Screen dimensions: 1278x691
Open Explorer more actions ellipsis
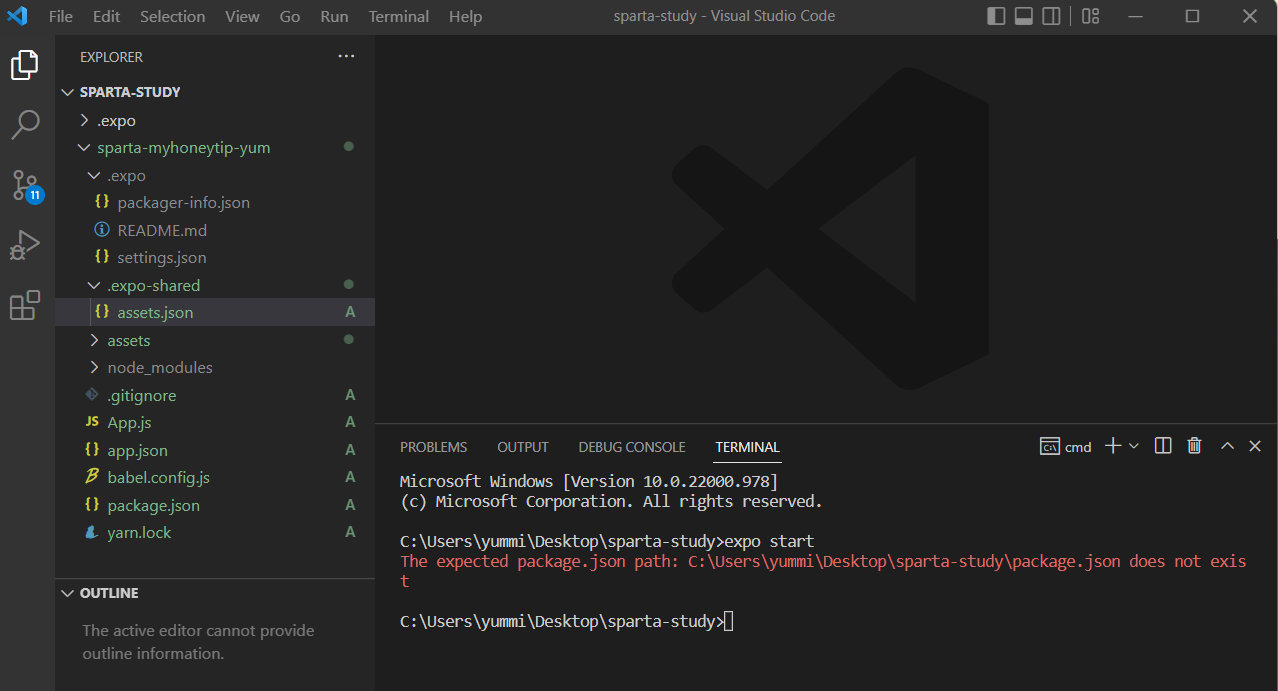[346, 57]
